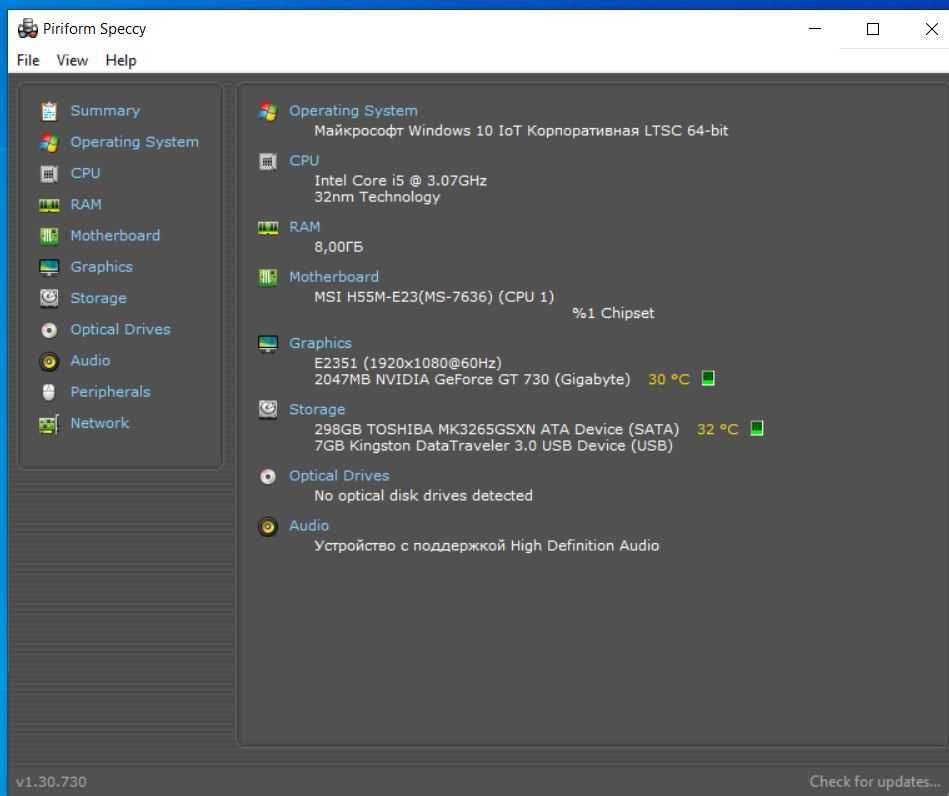This screenshot has height=796, width=949.
Task: Open Storage section in sidebar
Action: (x=99, y=298)
